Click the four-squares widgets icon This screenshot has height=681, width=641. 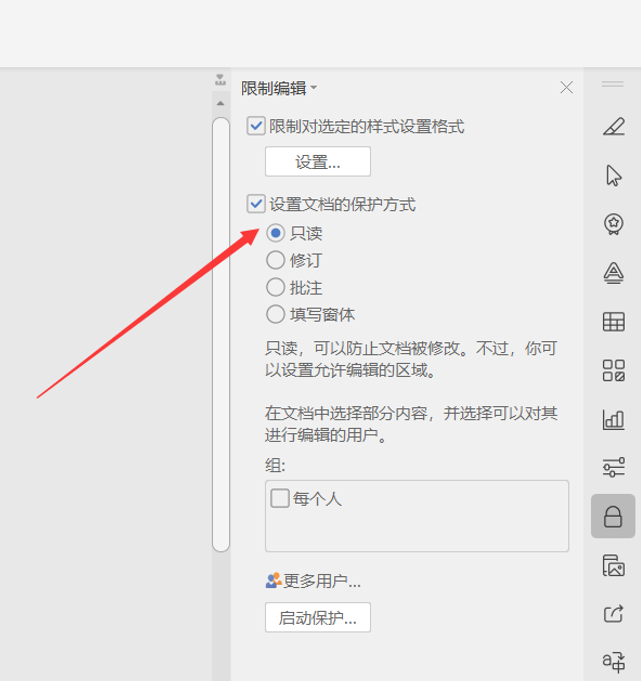[x=614, y=370]
